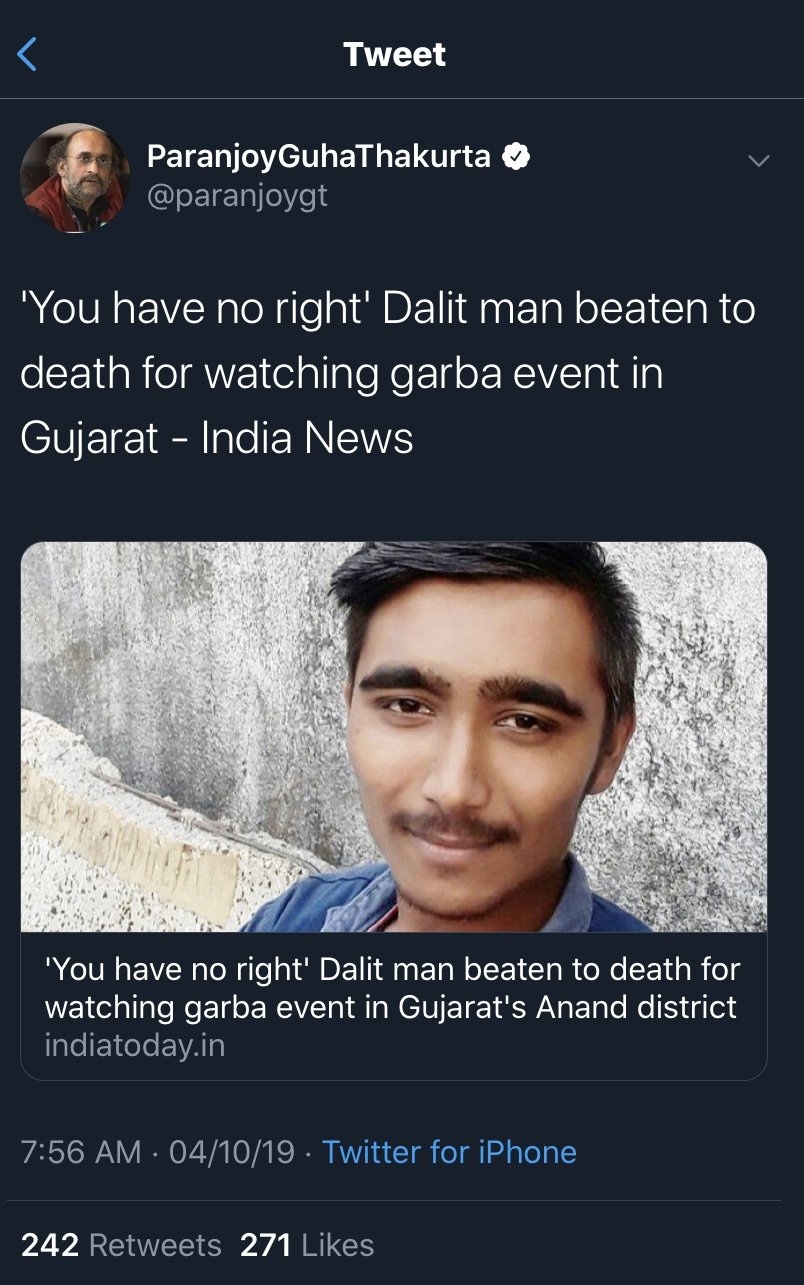Open the article preview photo of the man
Image resolution: width=804 pixels, height=1285 pixels.
[394, 737]
